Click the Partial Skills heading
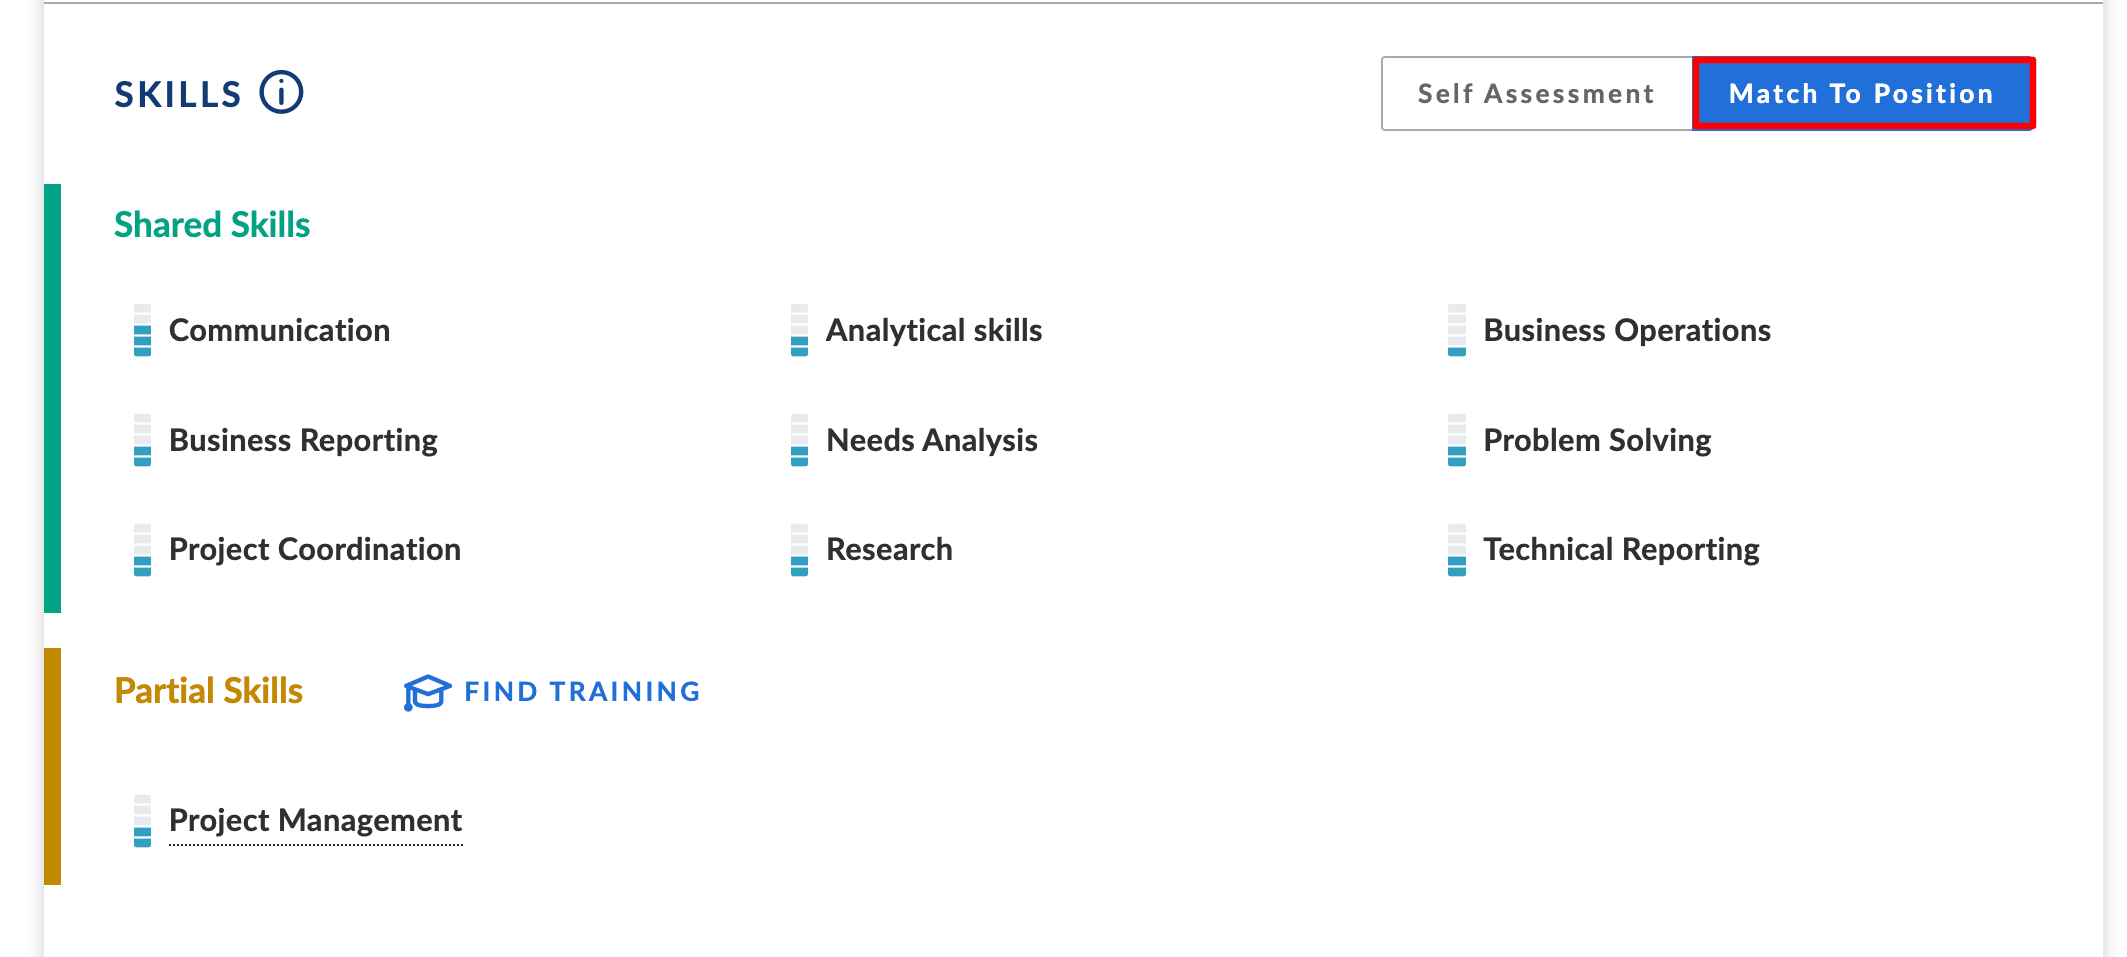The width and height of the screenshot is (2127, 957). pyautogui.click(x=208, y=691)
